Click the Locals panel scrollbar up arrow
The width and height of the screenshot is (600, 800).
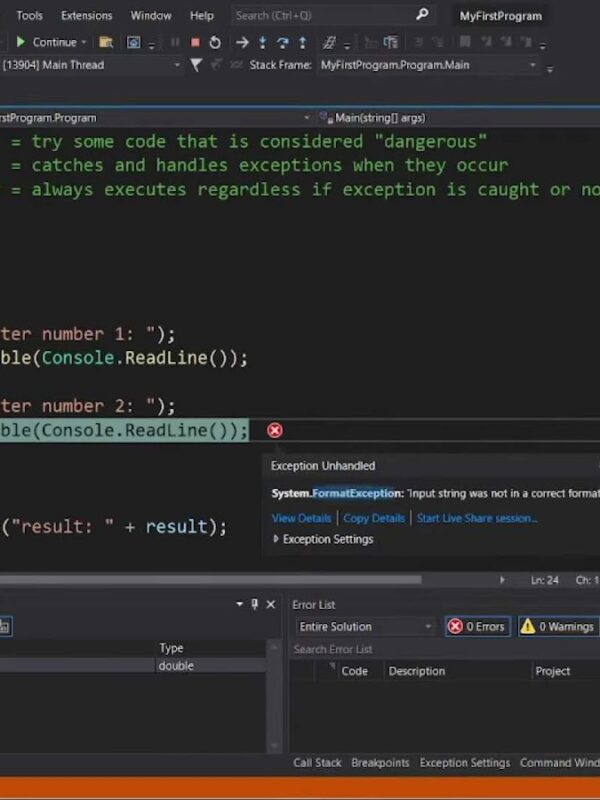(274, 647)
